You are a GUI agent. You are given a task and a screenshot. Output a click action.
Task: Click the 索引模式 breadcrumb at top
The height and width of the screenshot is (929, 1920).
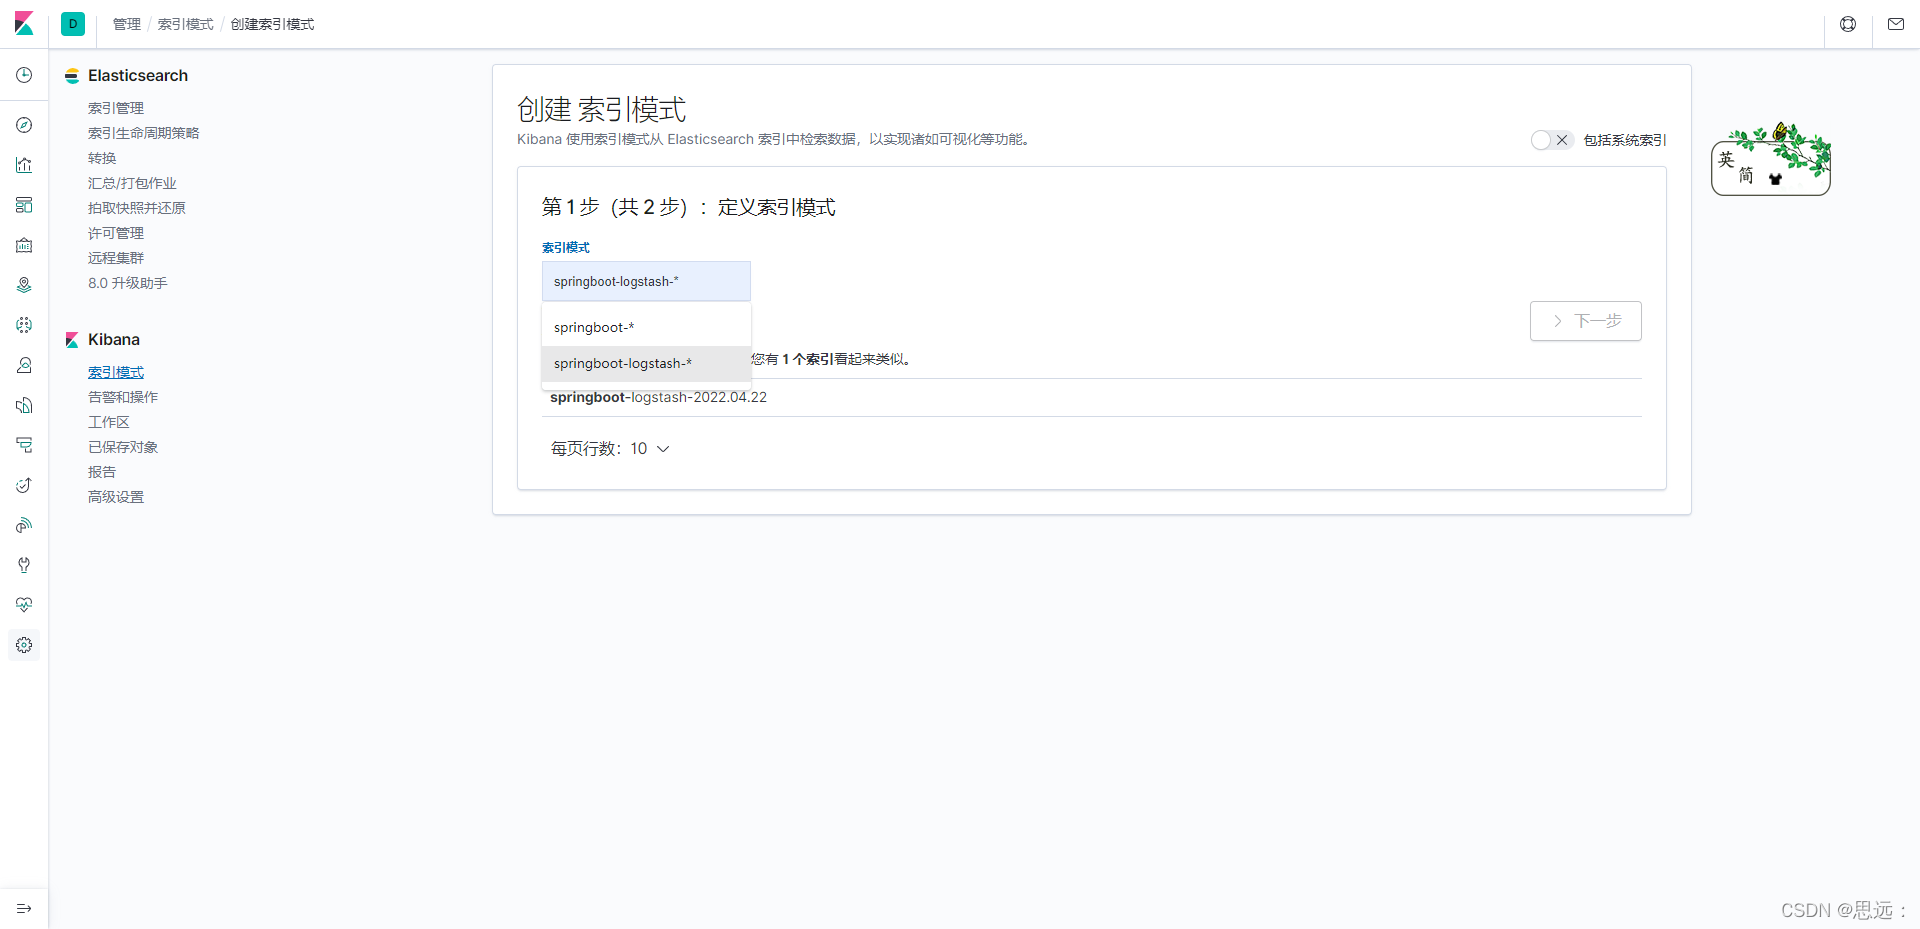tap(185, 24)
